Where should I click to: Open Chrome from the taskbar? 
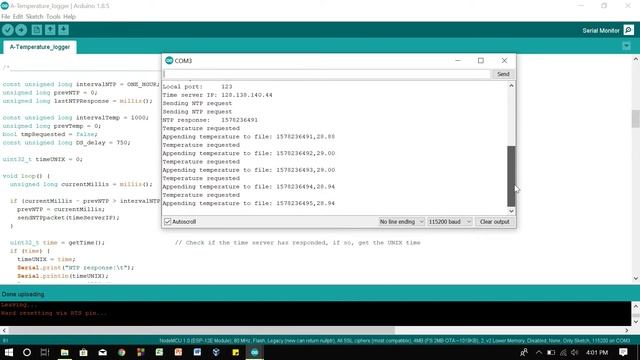[122, 352]
